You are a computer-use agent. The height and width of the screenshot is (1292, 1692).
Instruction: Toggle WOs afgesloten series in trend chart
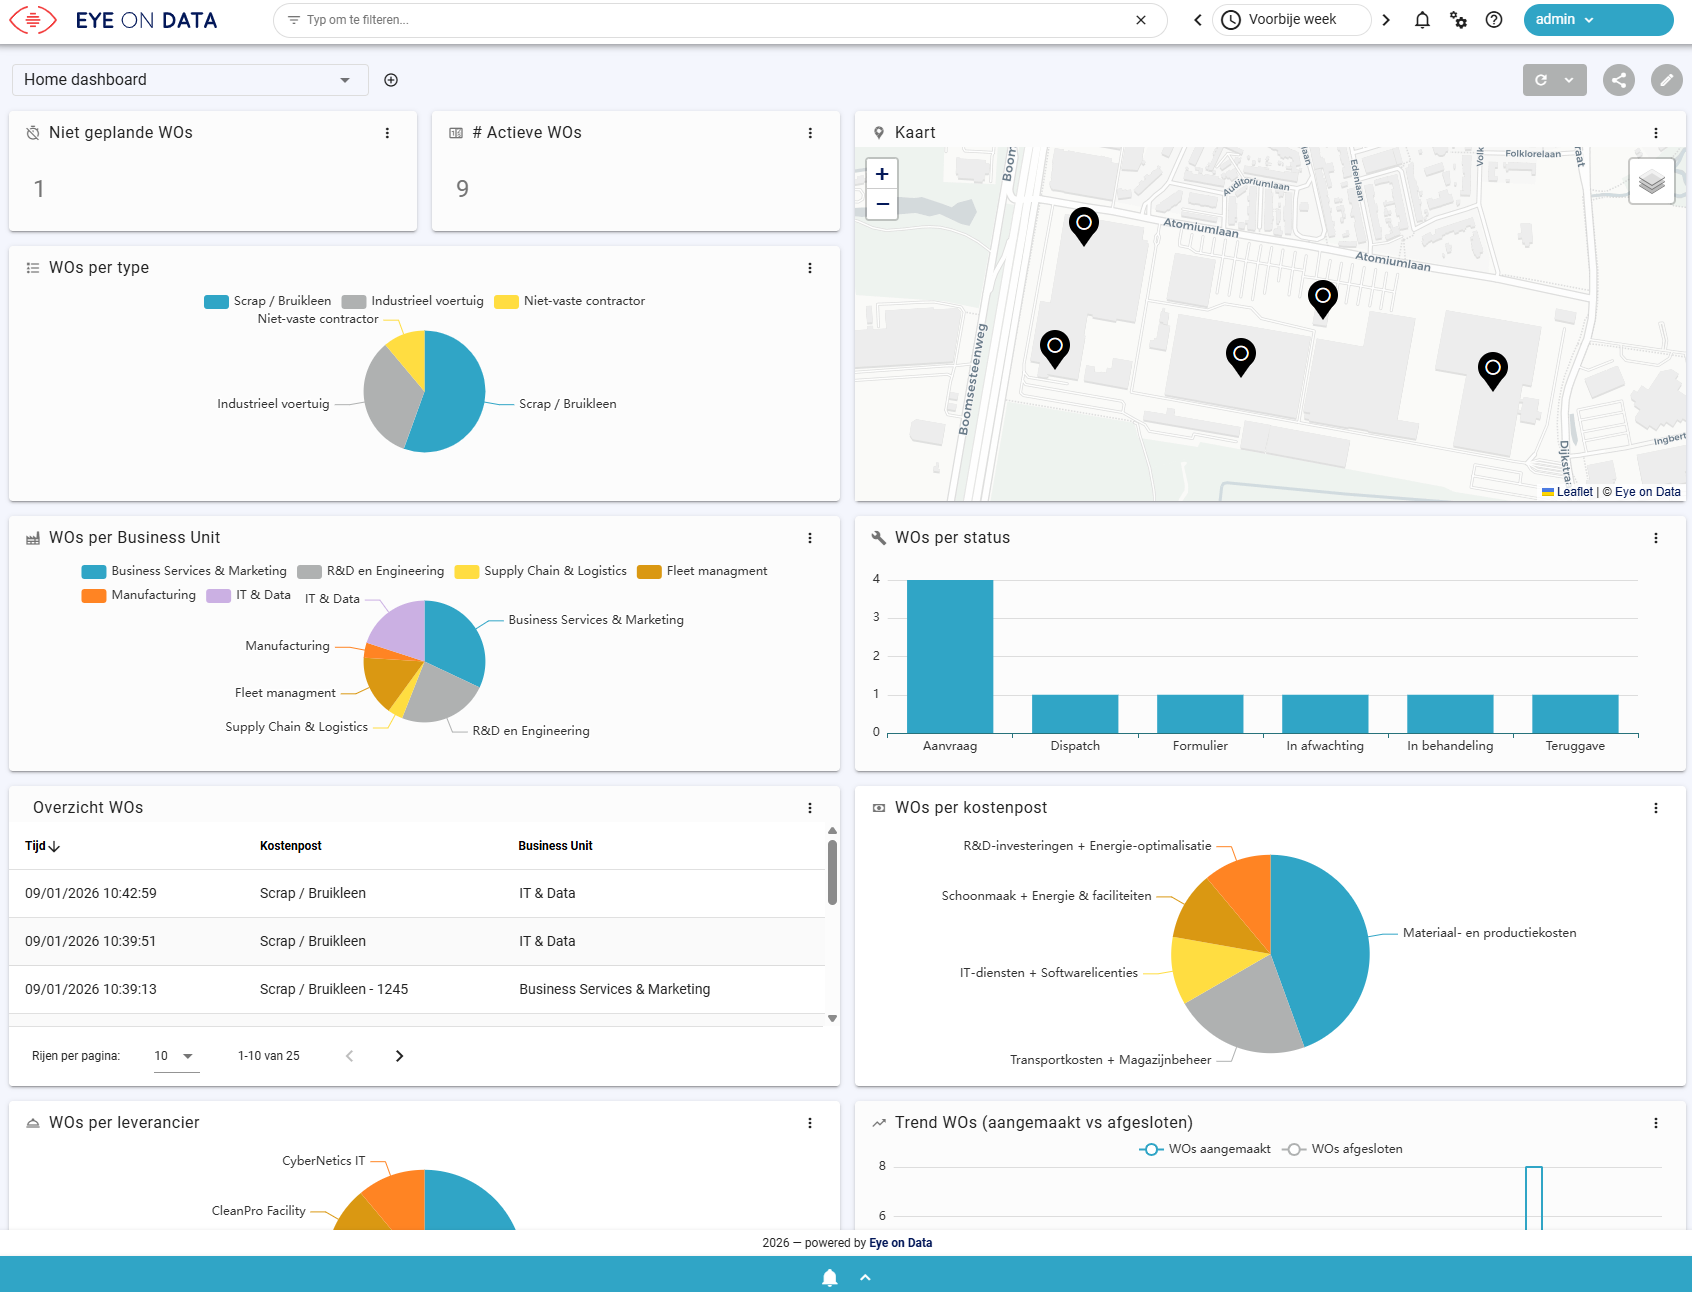point(1342,1149)
